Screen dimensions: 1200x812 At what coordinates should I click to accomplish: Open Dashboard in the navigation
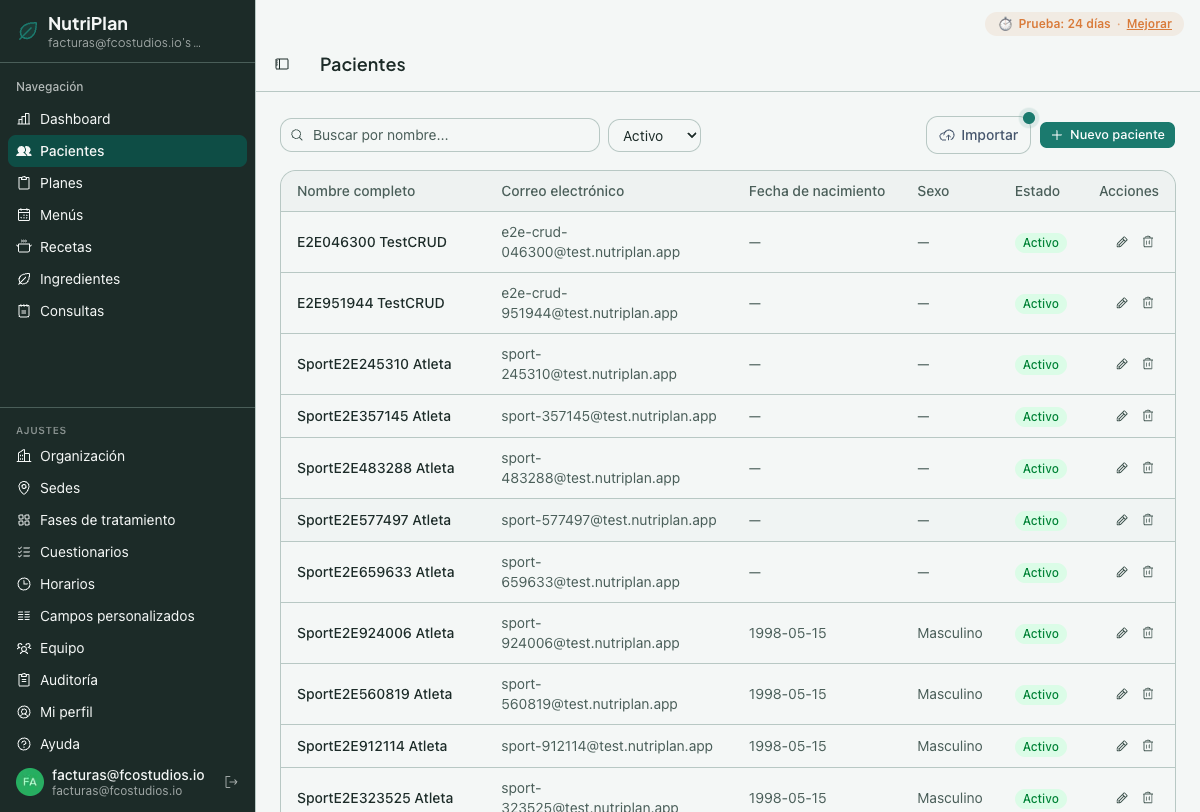[x=75, y=119]
